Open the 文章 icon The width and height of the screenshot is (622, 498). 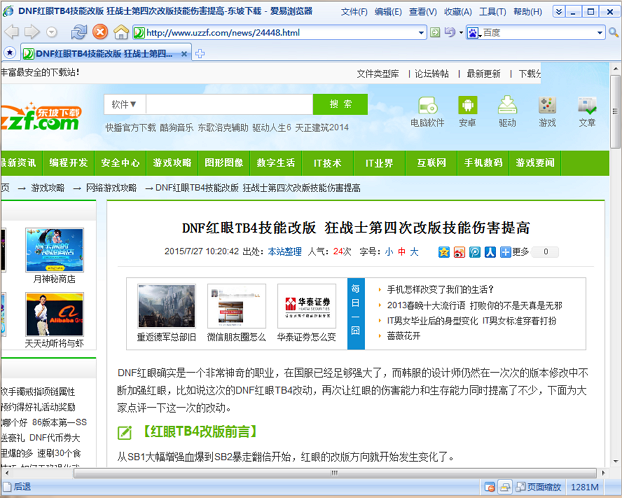click(587, 112)
